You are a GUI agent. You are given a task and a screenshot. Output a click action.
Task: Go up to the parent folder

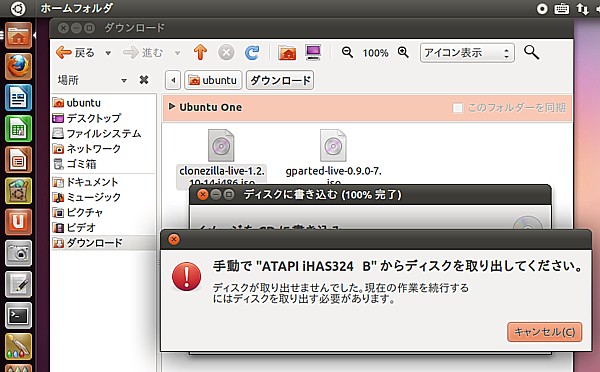pos(200,52)
